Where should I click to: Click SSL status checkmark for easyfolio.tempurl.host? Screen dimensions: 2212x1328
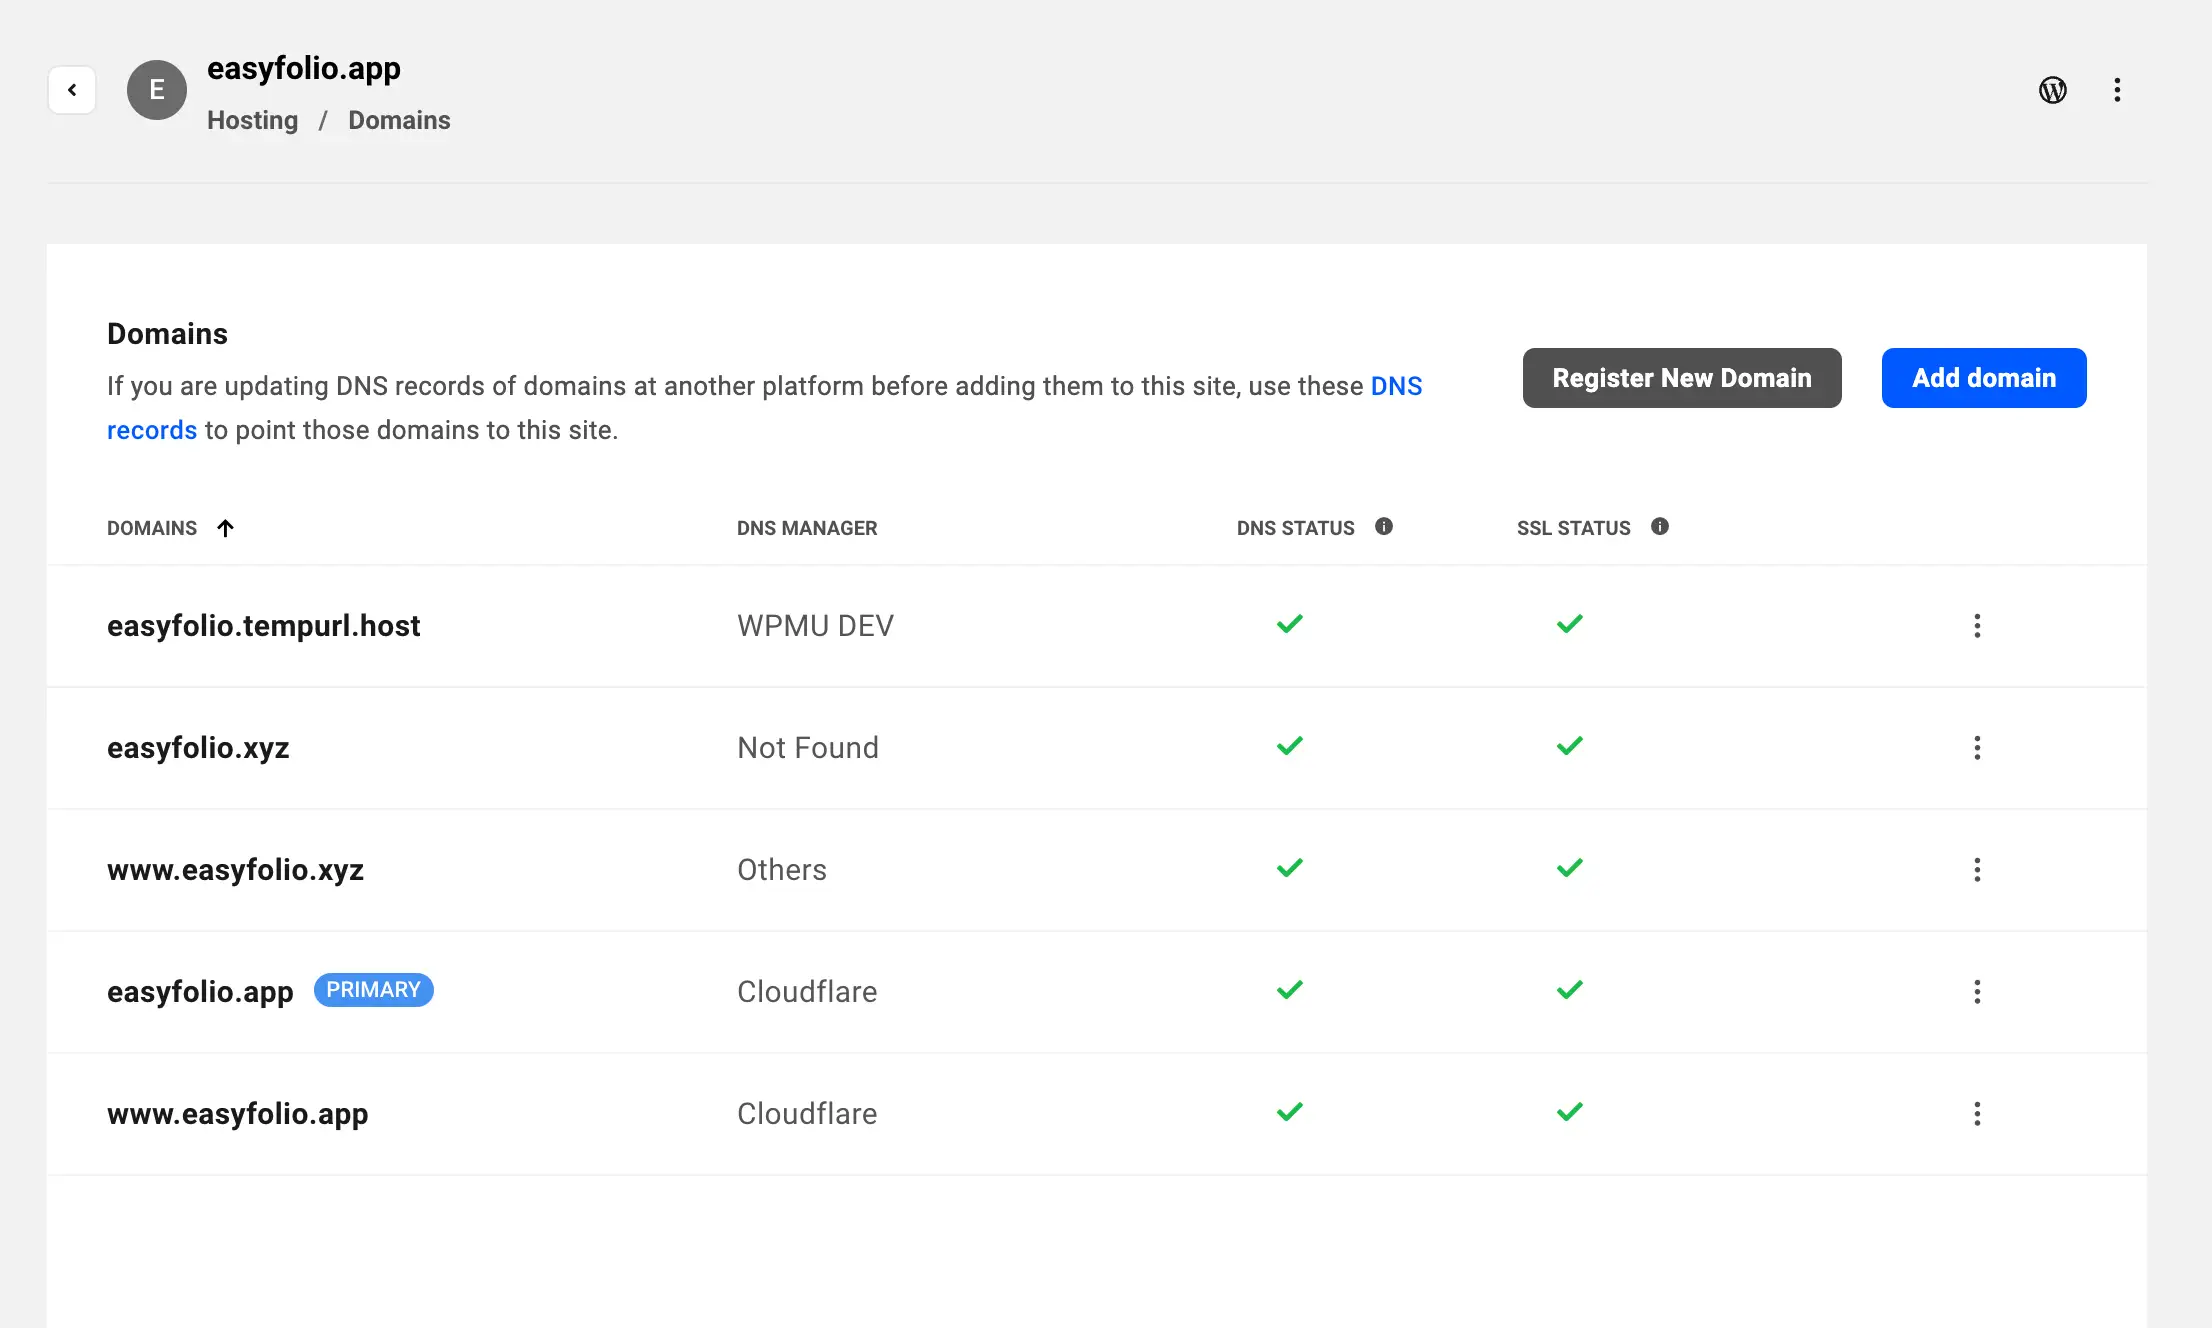[1570, 624]
